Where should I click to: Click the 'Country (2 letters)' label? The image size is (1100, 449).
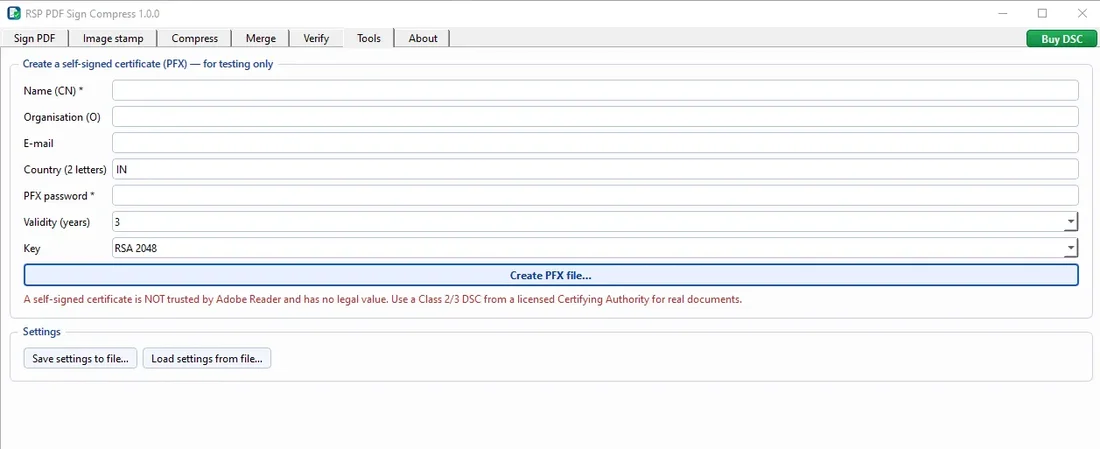[65, 169]
